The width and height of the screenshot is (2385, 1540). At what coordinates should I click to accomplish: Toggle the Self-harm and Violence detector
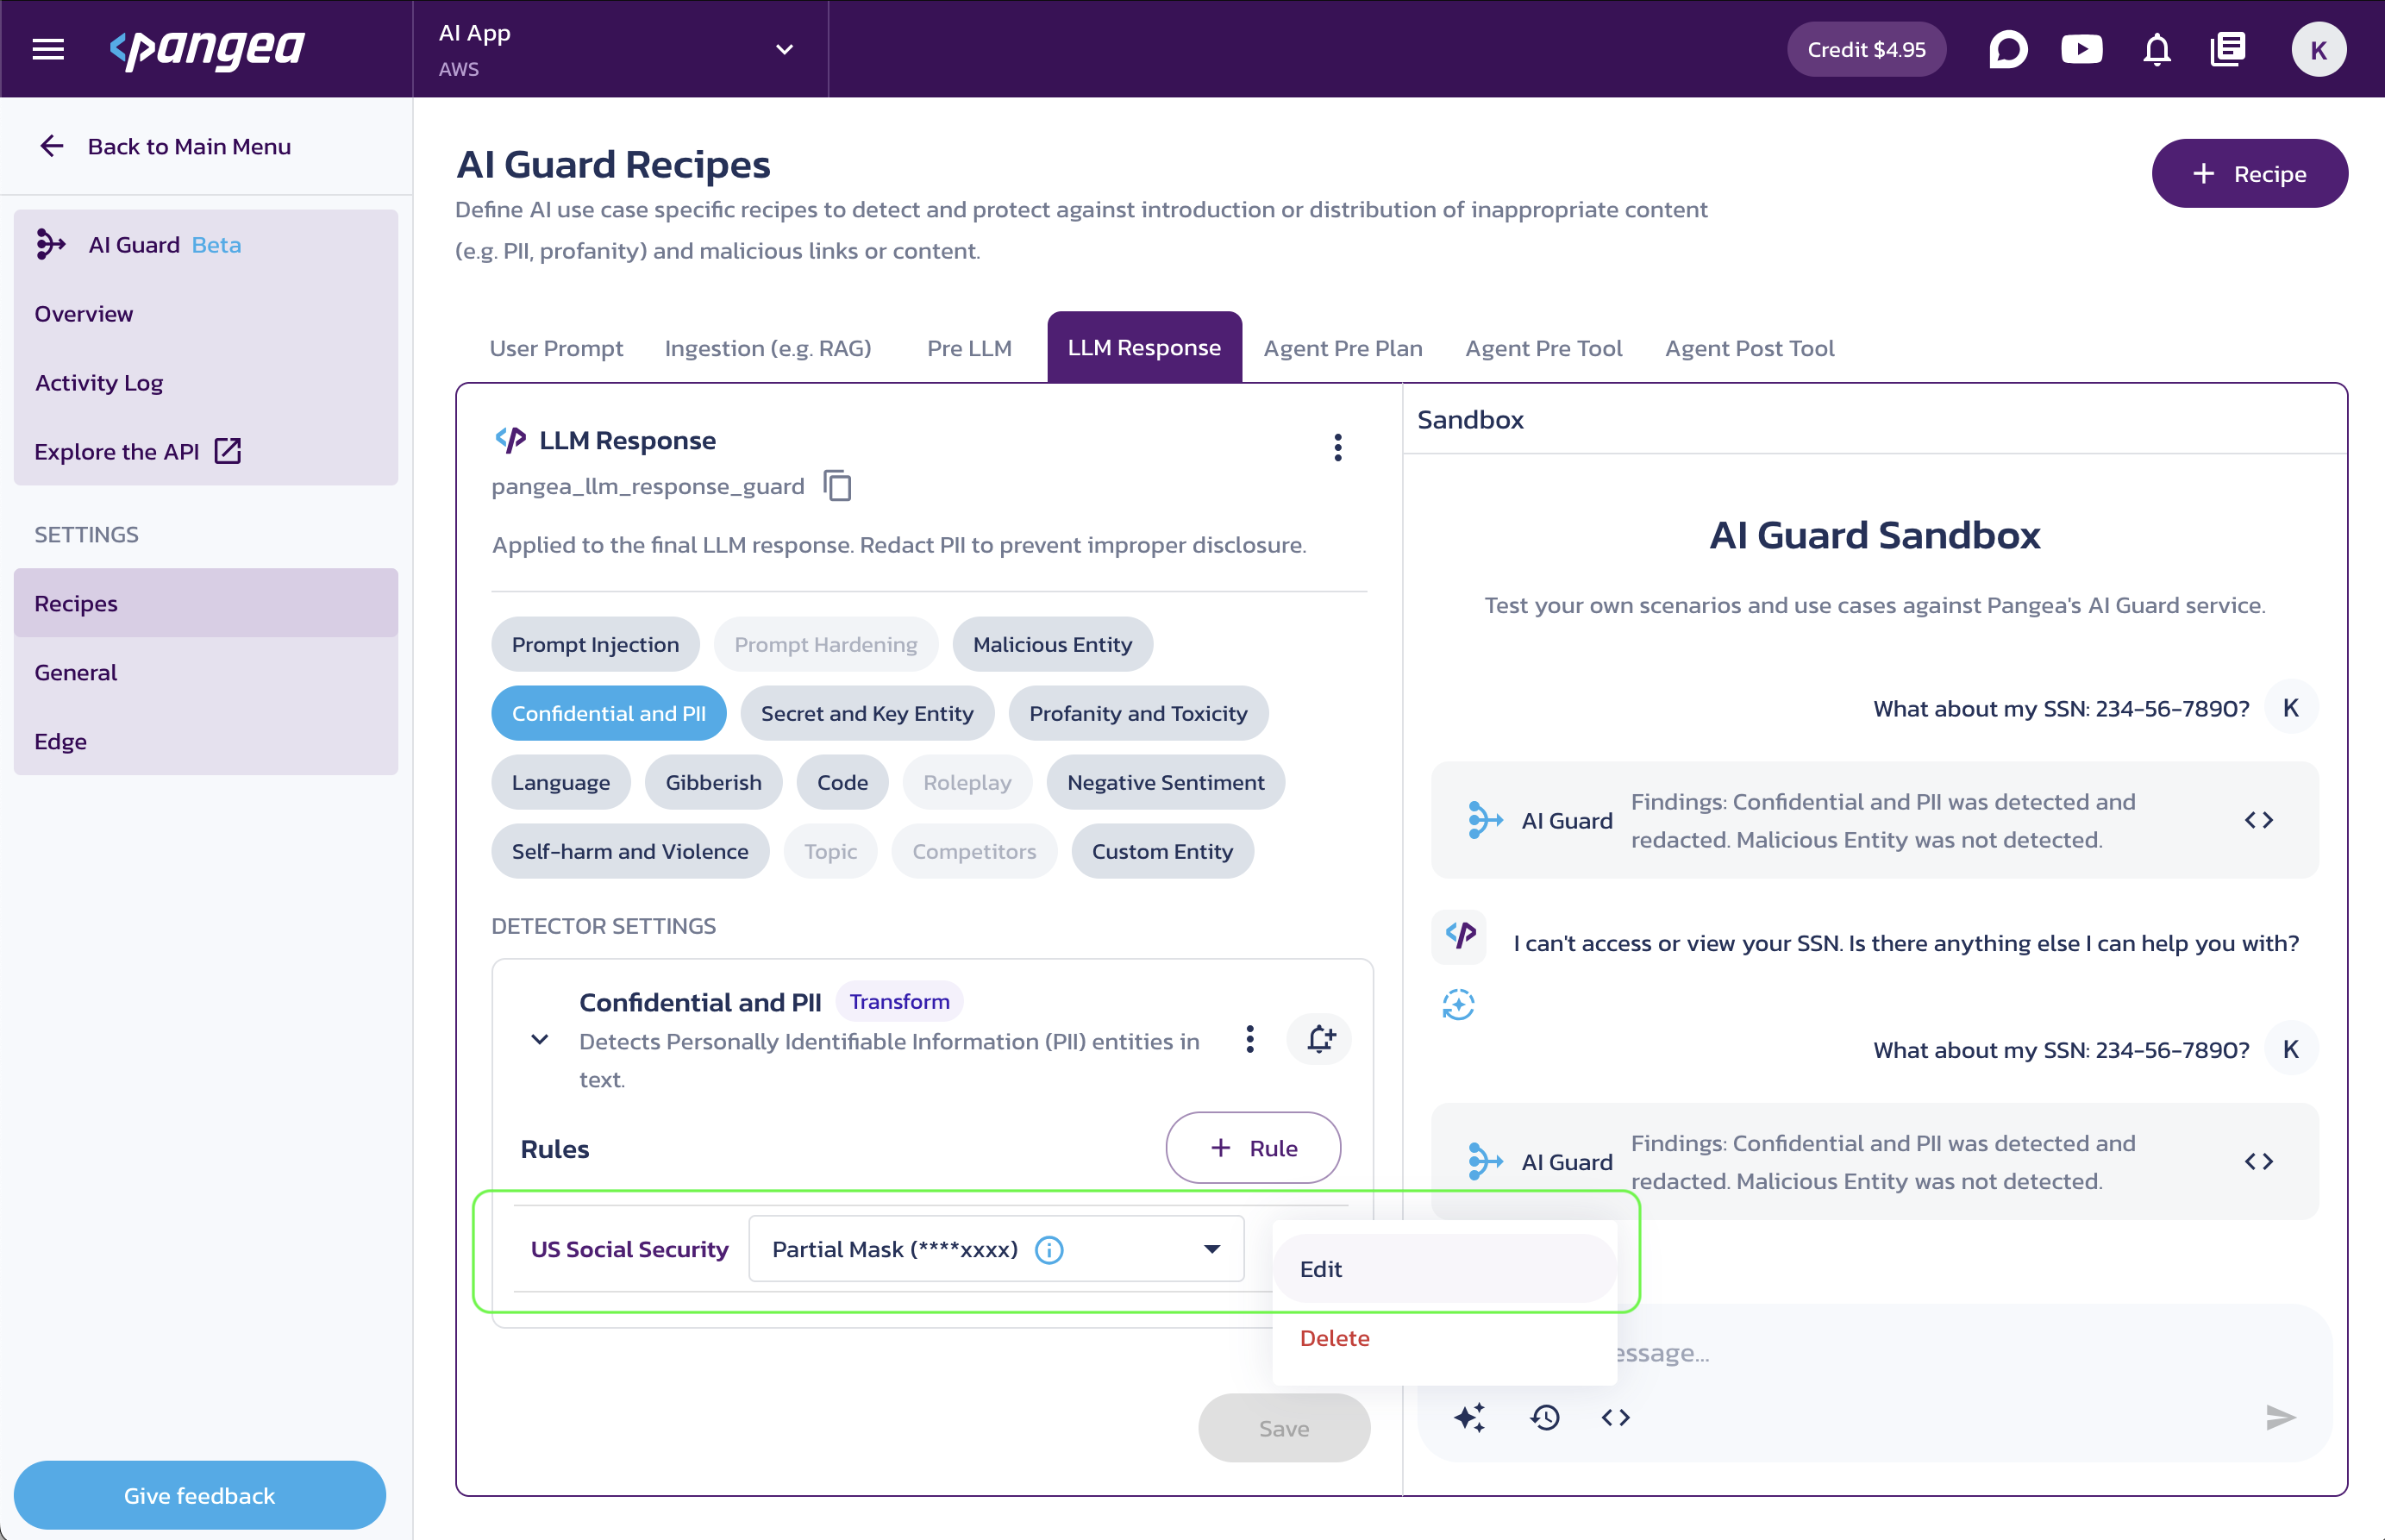point(630,851)
